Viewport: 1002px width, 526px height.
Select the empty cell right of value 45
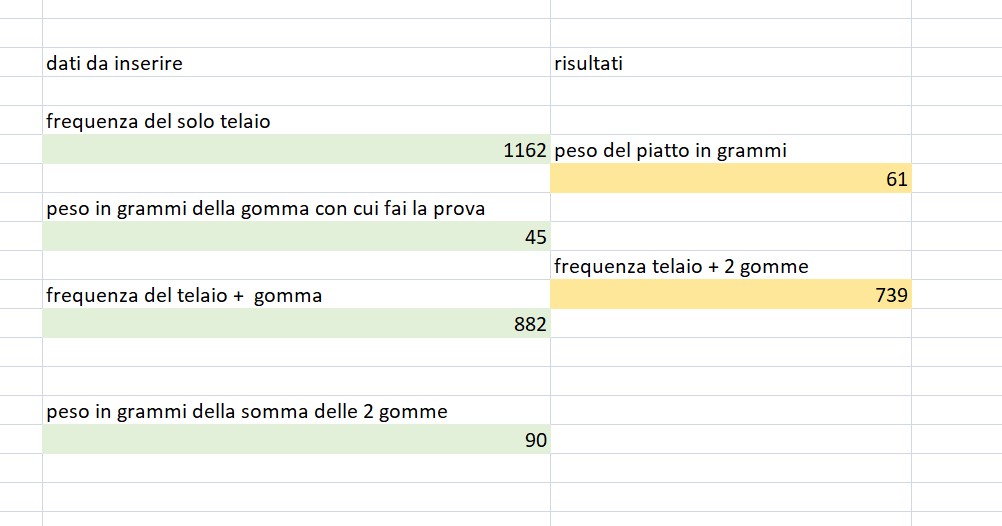point(730,237)
